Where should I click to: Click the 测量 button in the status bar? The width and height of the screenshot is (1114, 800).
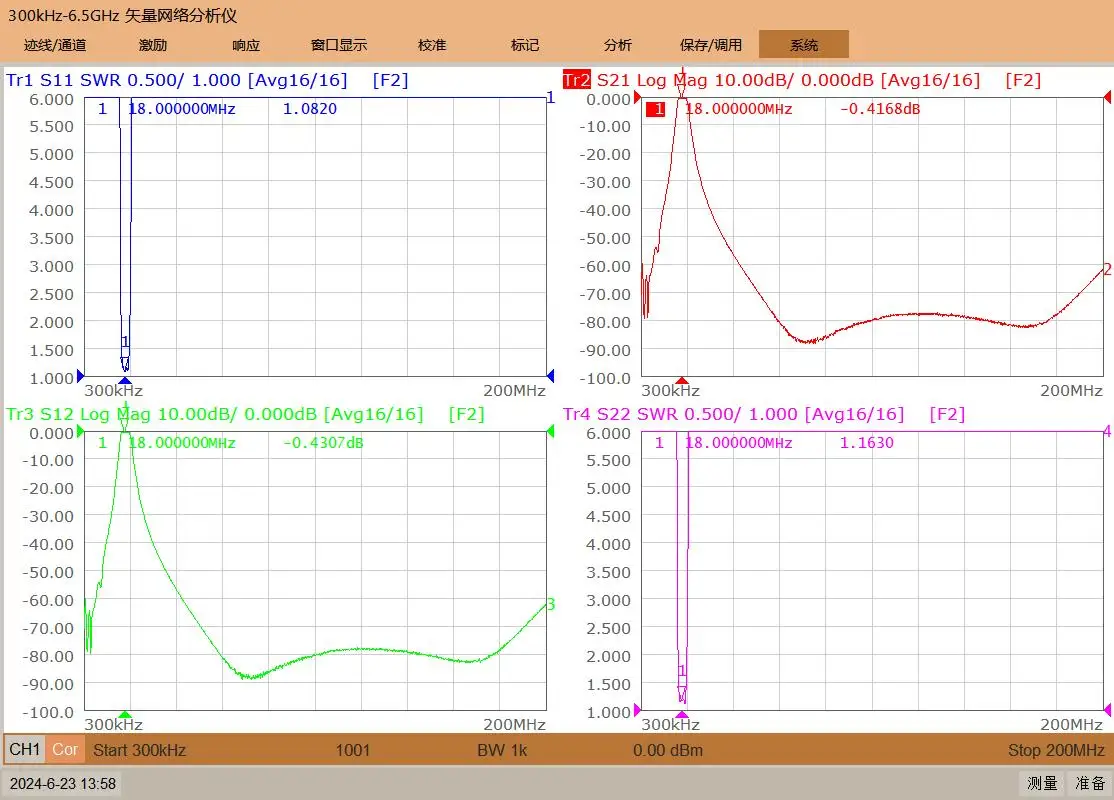1042,783
